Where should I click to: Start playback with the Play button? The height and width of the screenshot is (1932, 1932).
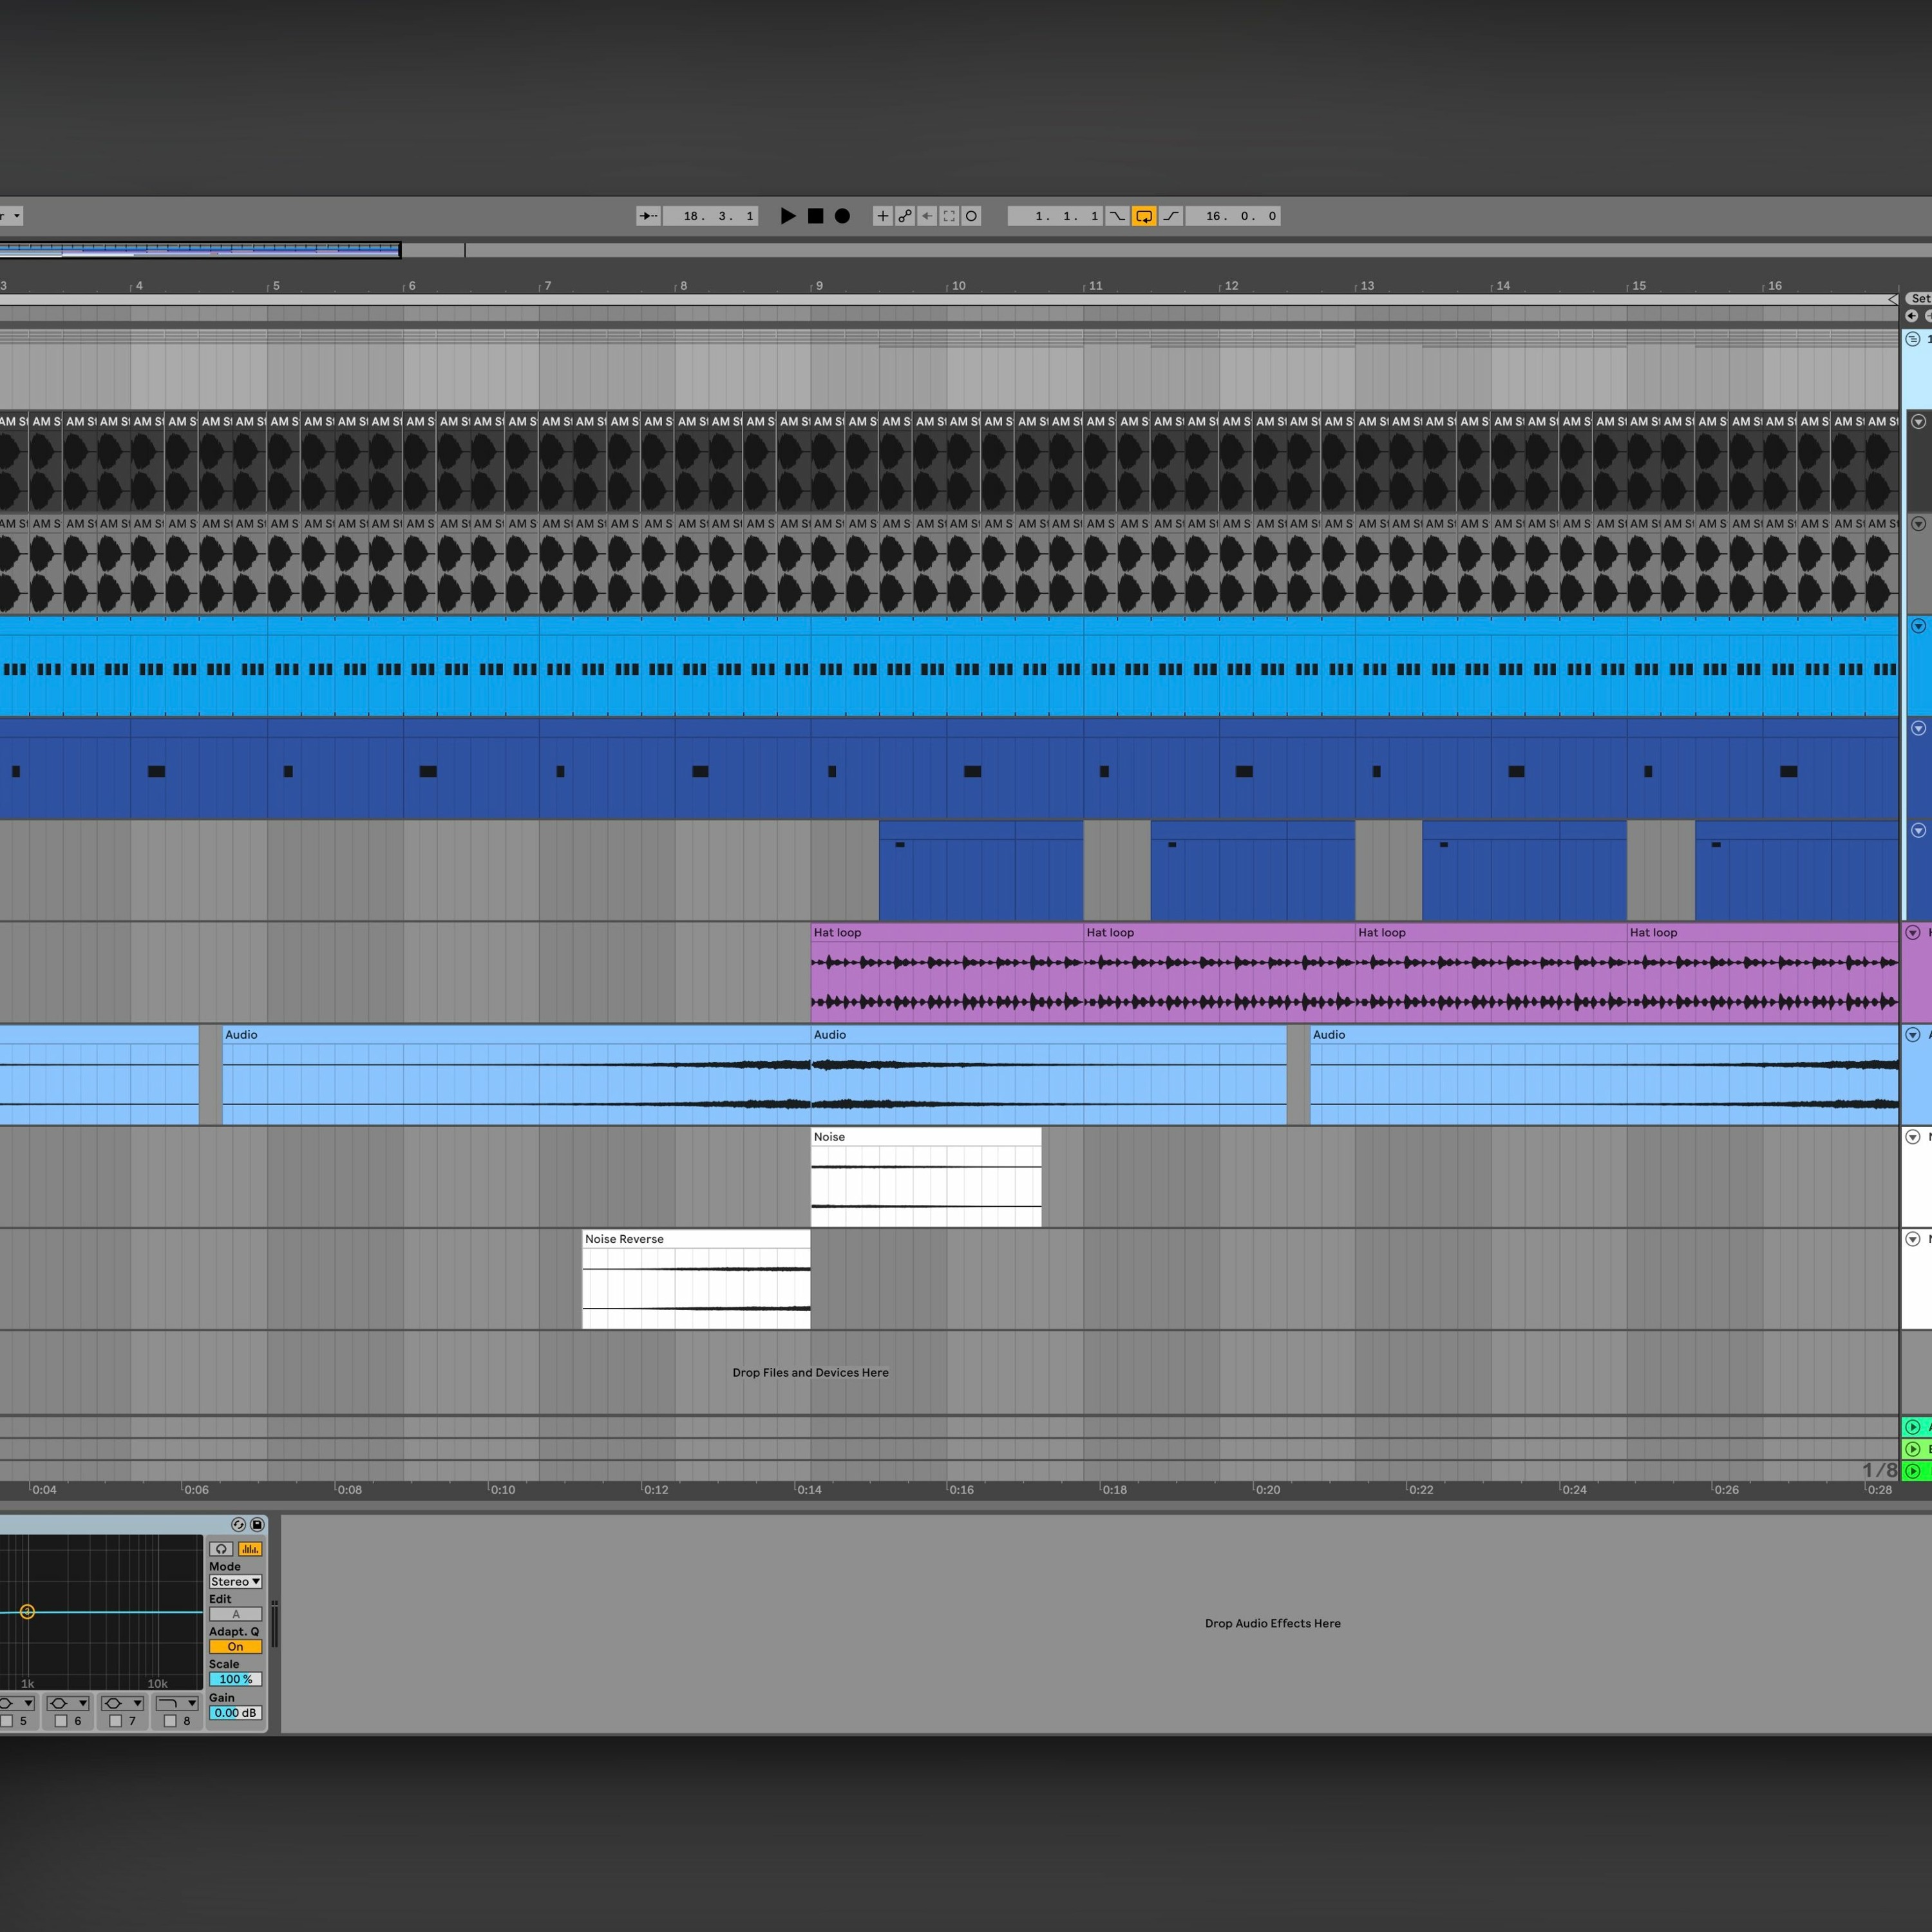coord(788,216)
